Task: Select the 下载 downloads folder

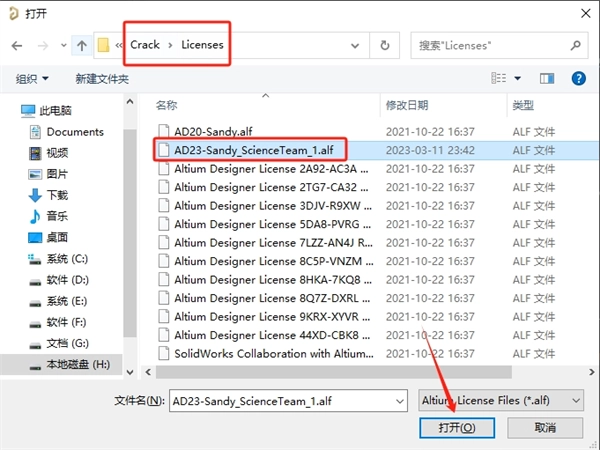Action: tap(57, 195)
